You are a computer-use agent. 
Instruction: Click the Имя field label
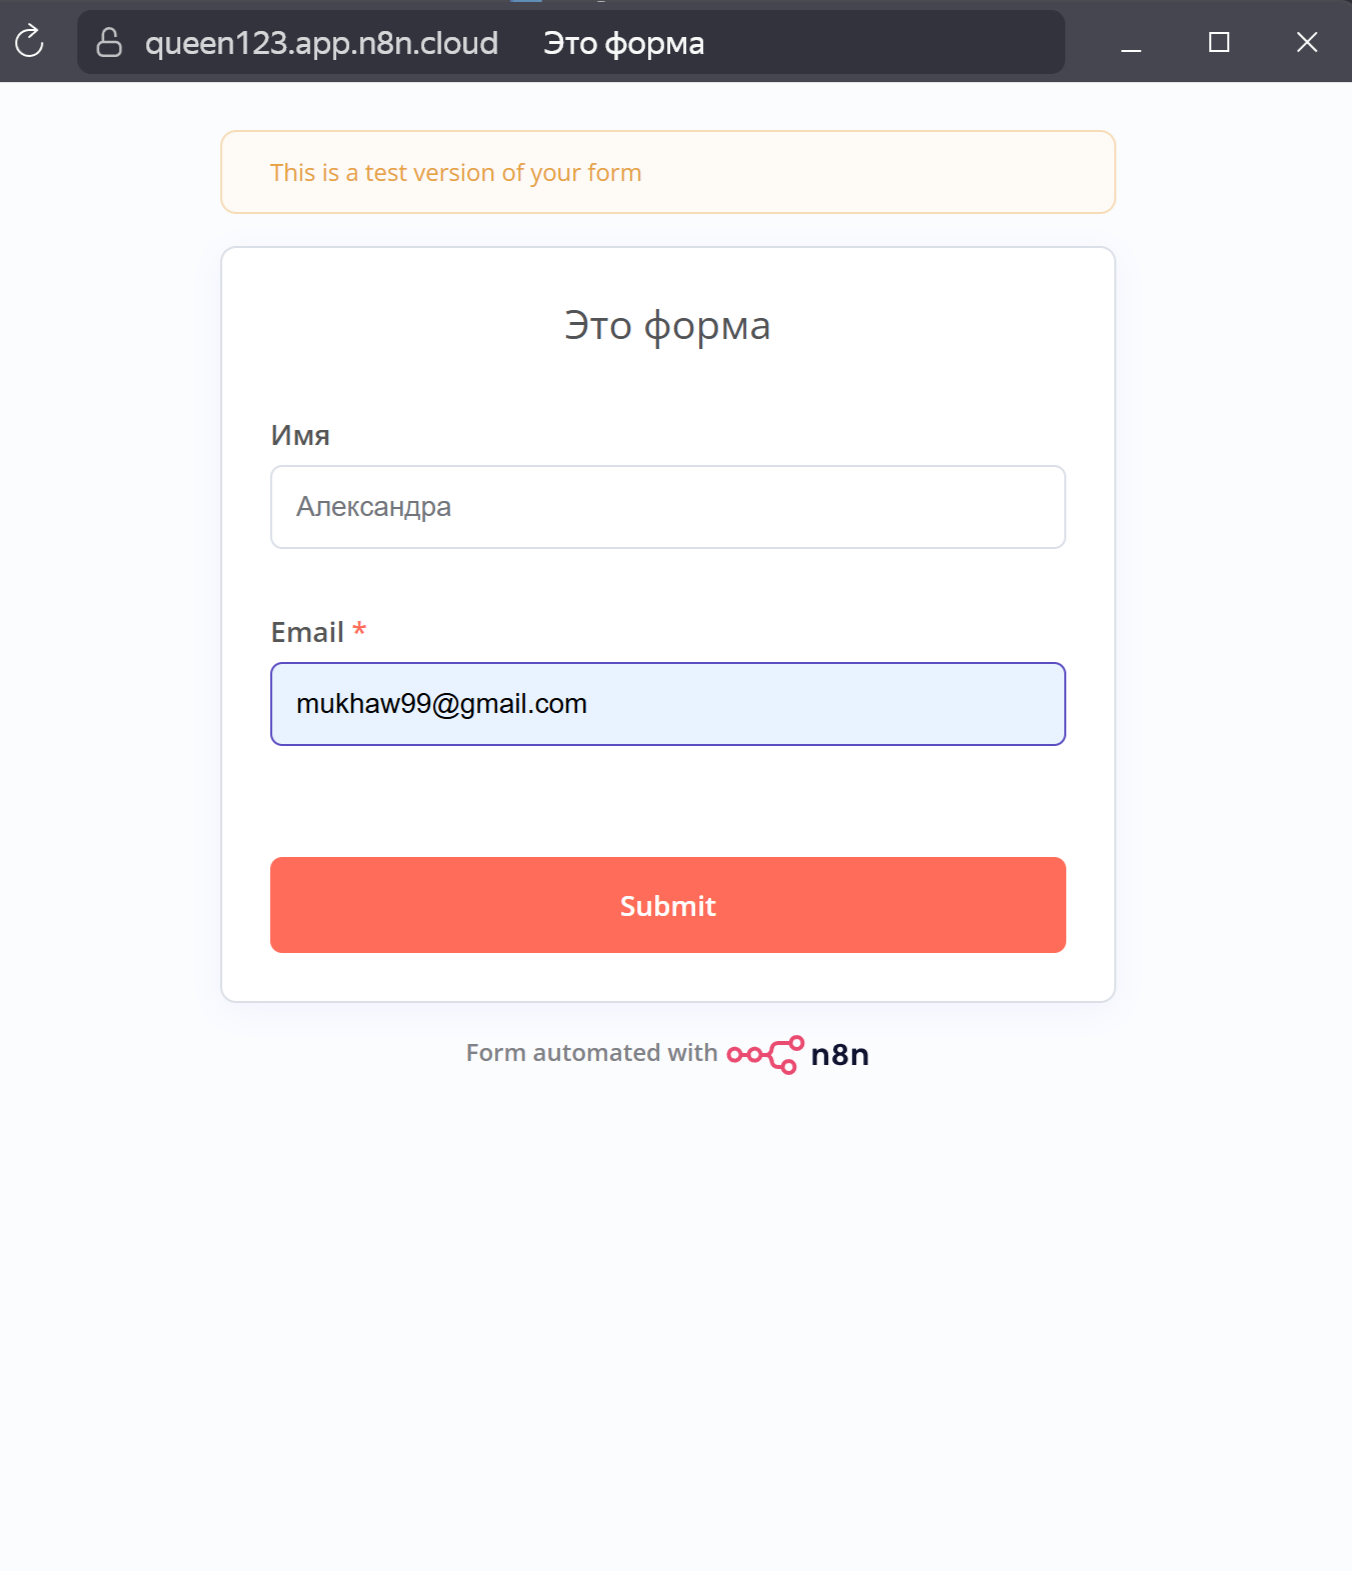(x=300, y=436)
